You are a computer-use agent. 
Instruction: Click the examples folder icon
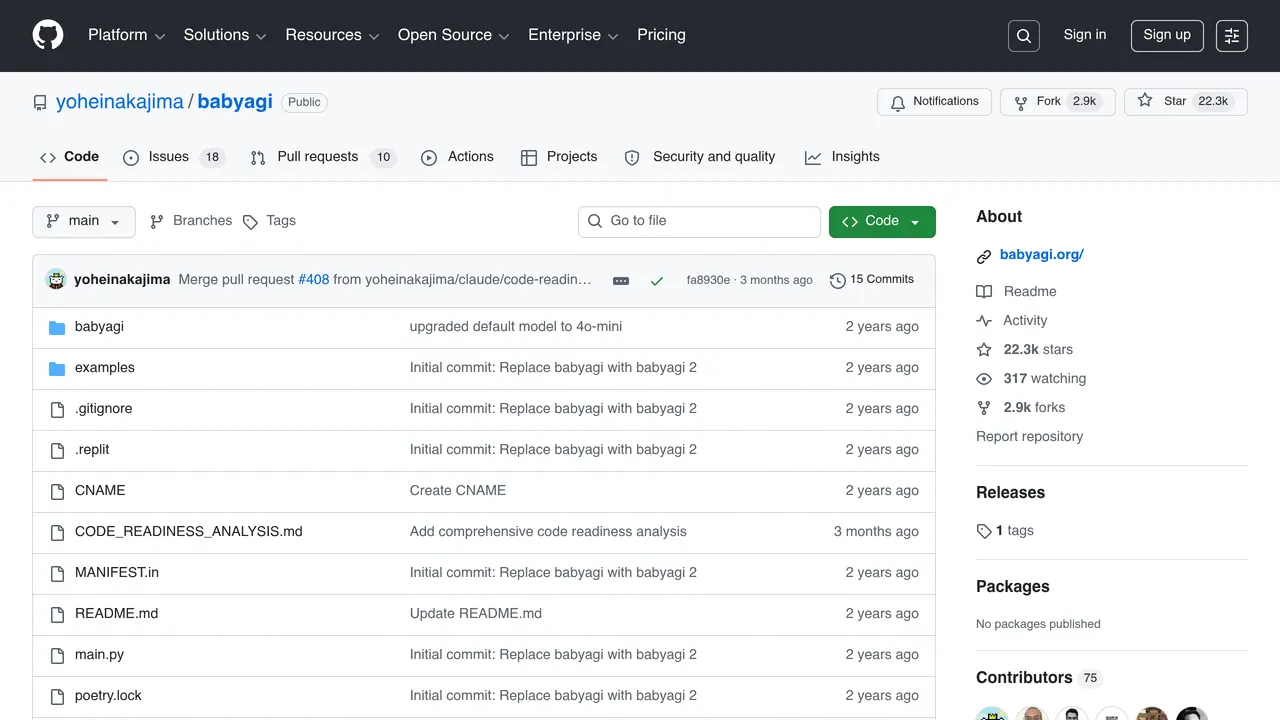57,368
